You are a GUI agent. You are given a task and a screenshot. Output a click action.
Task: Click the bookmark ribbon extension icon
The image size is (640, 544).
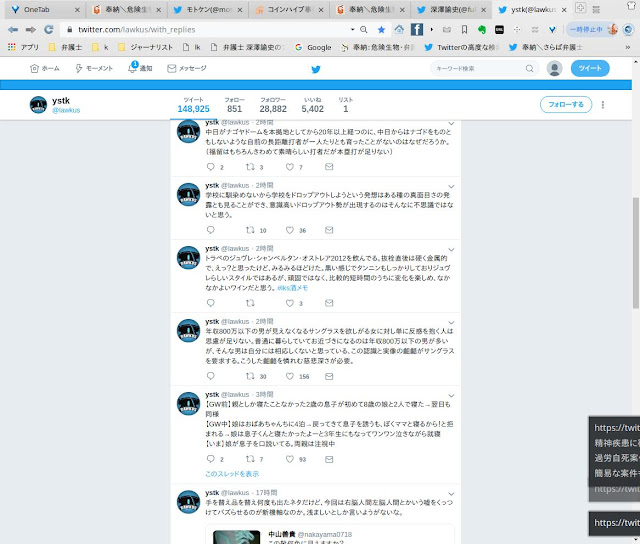464,29
